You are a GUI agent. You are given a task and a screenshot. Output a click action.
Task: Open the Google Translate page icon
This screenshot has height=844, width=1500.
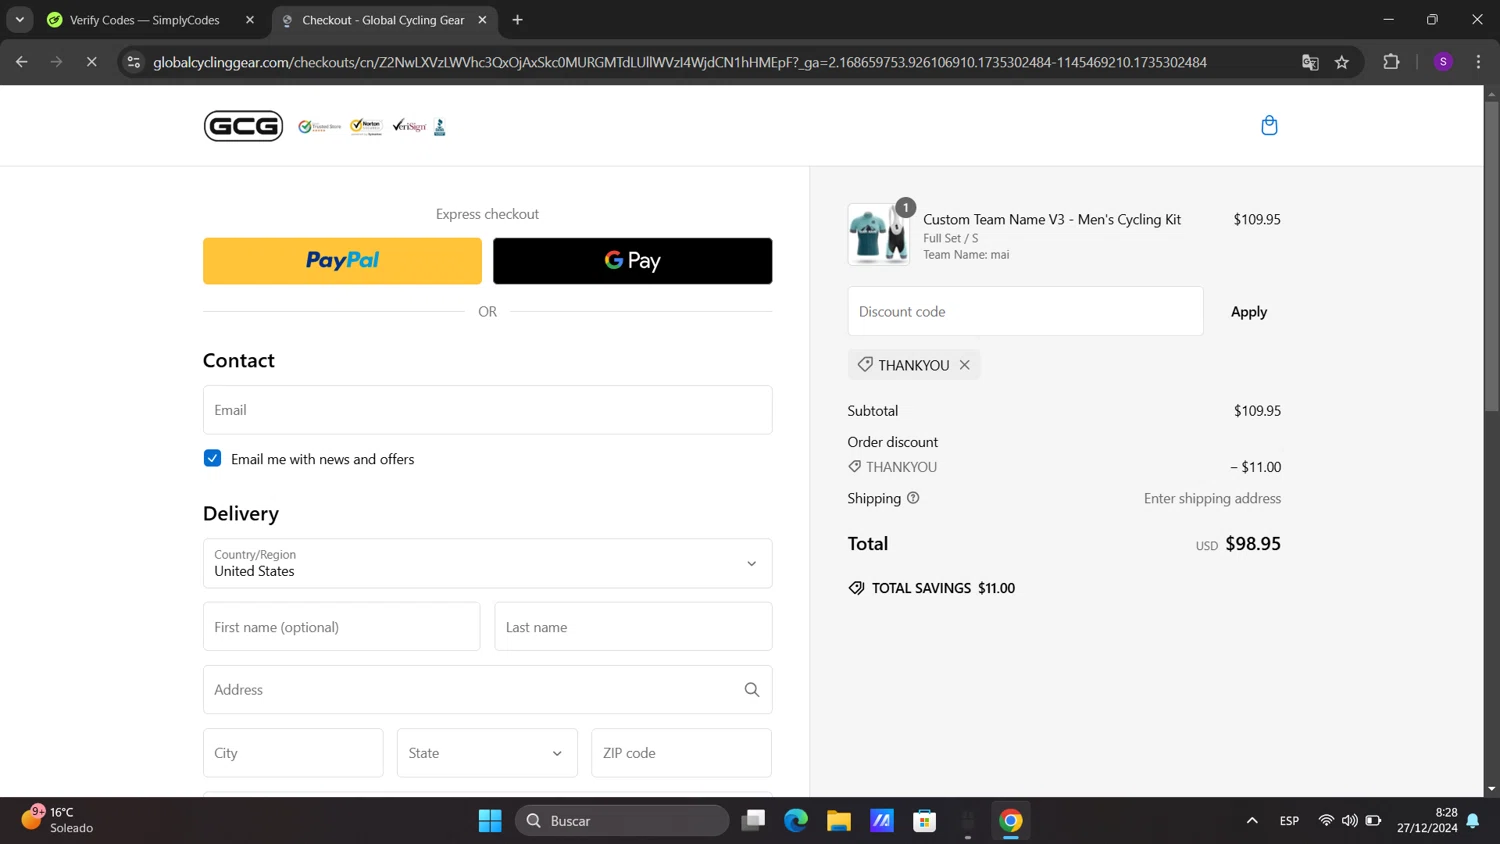coord(1310,62)
